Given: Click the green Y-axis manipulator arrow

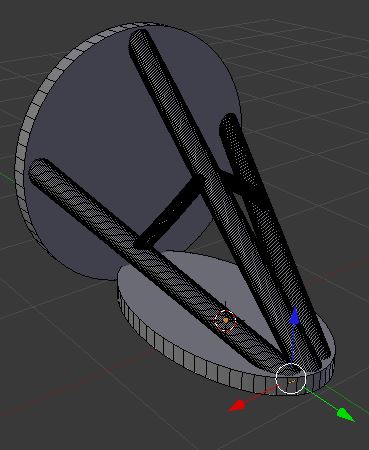Looking at the screenshot, I should (x=345, y=415).
